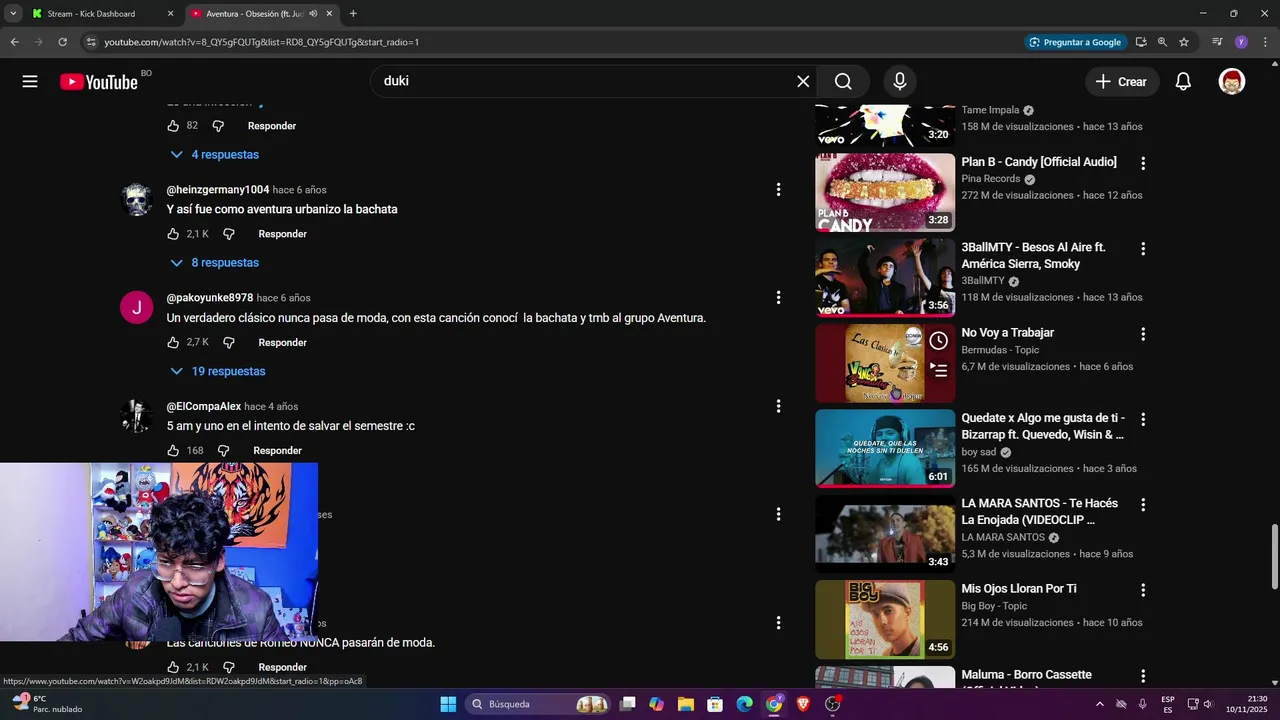Open menu for 3BallMTY Besos Al Aire video
This screenshot has height=720, width=1280.
1143,248
